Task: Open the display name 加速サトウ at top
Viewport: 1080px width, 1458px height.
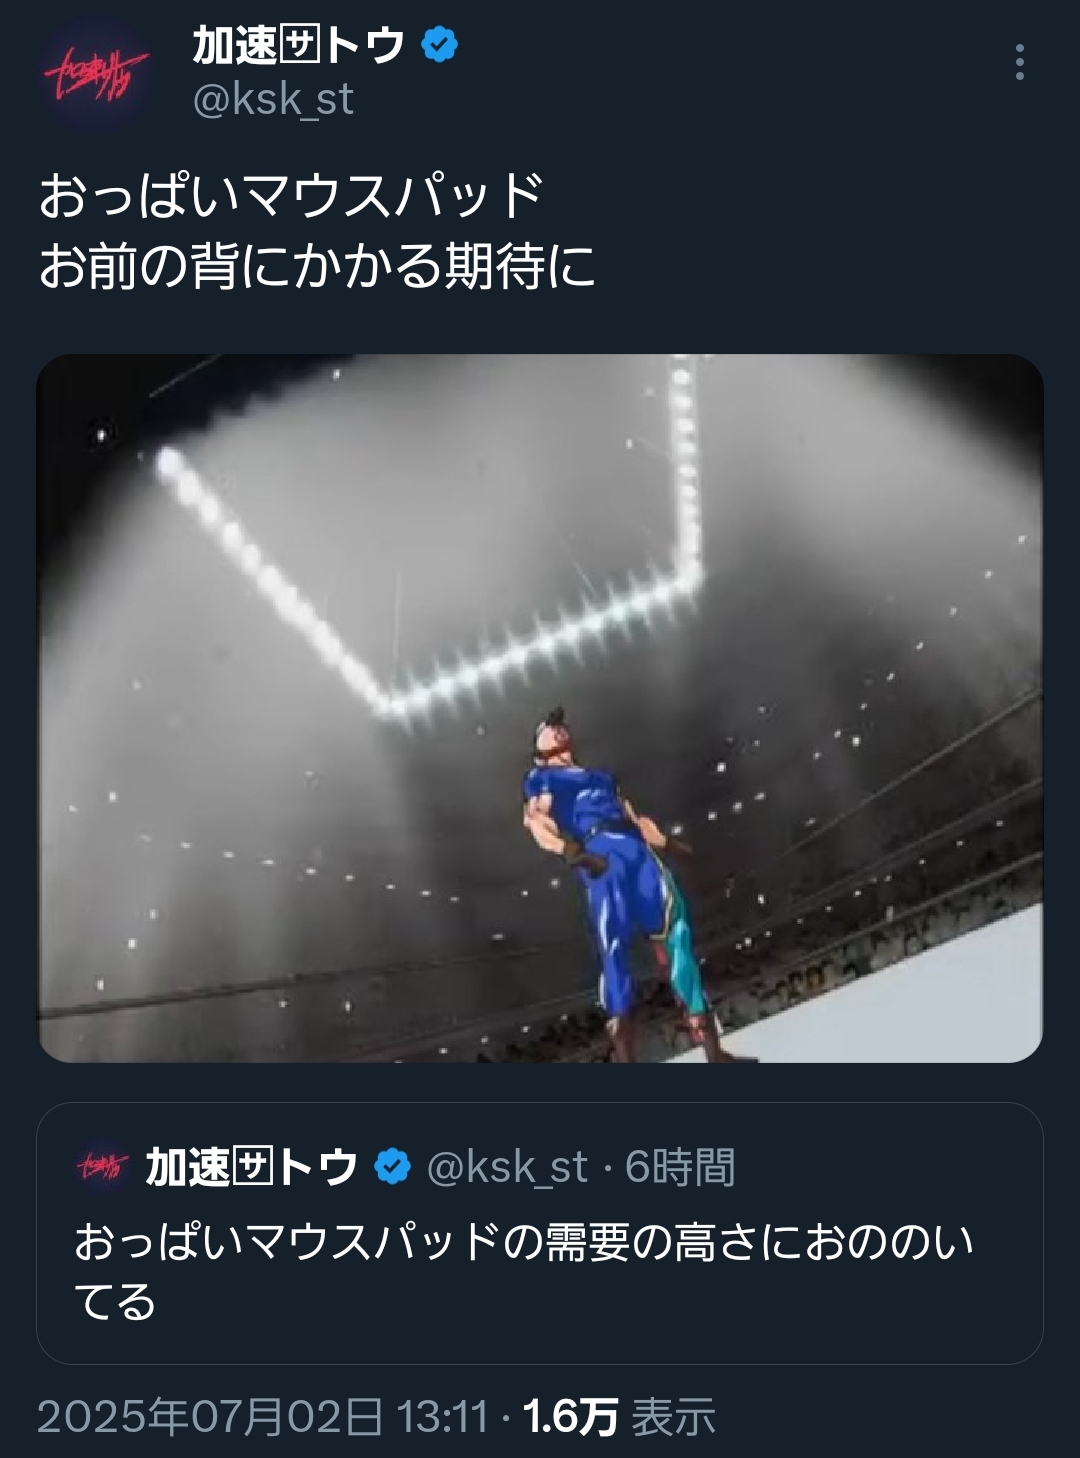Action: tap(299, 46)
